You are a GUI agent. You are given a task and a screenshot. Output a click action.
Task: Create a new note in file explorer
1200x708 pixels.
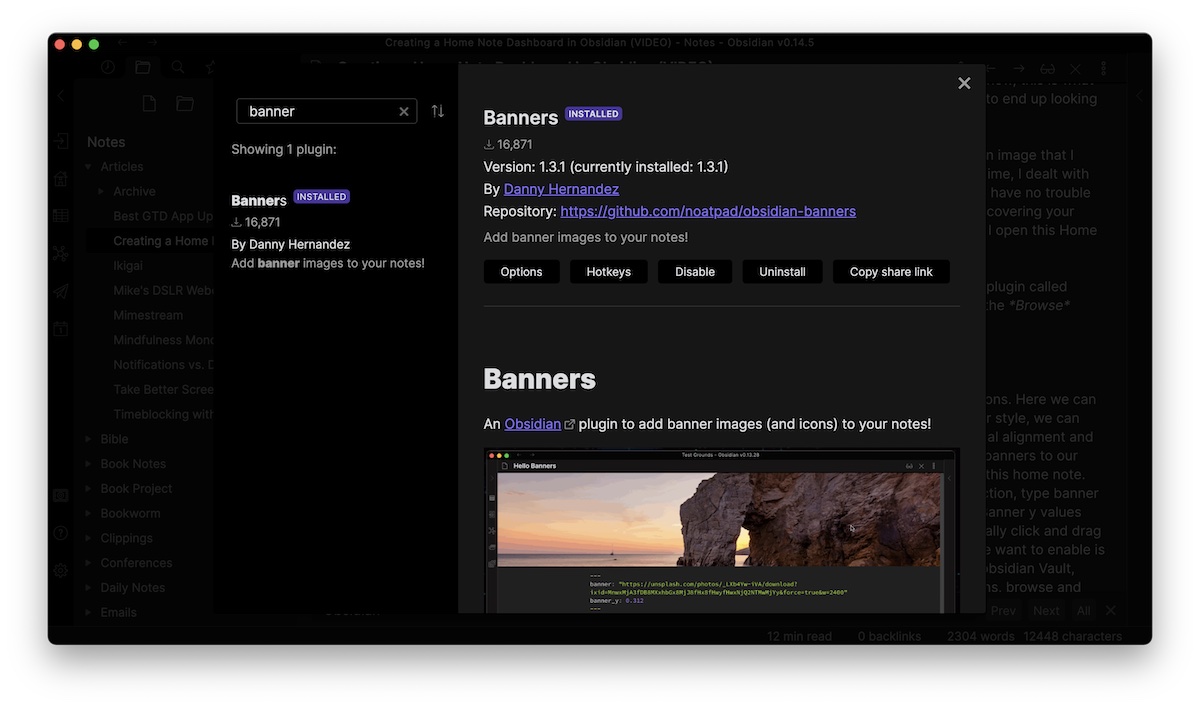[x=149, y=104]
